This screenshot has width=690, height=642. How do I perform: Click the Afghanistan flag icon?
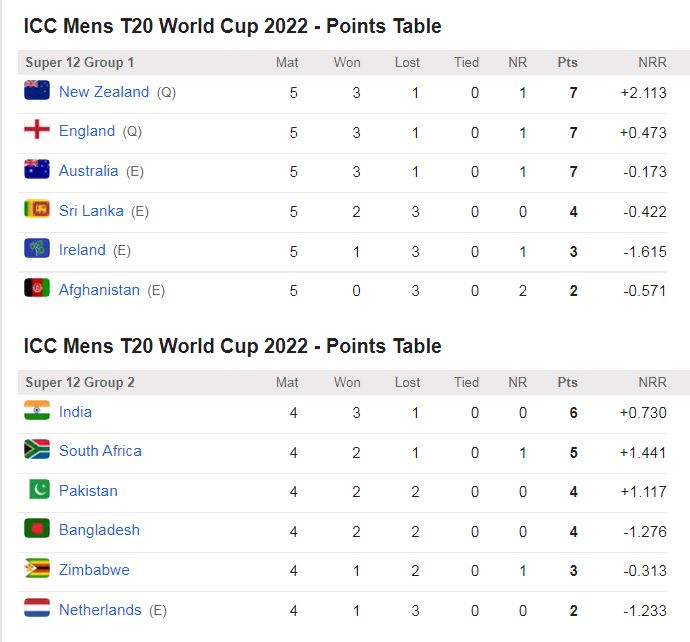pos(37,289)
